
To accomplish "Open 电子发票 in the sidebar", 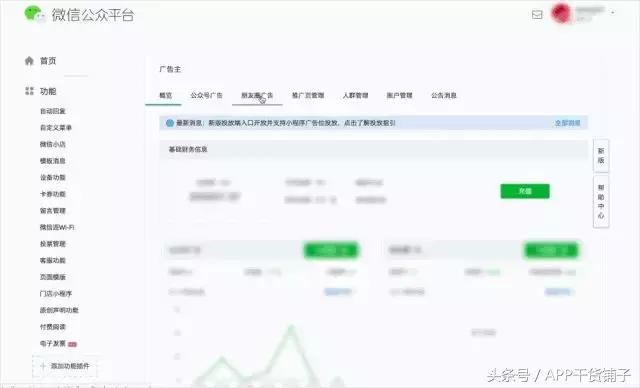I will coord(53,344).
